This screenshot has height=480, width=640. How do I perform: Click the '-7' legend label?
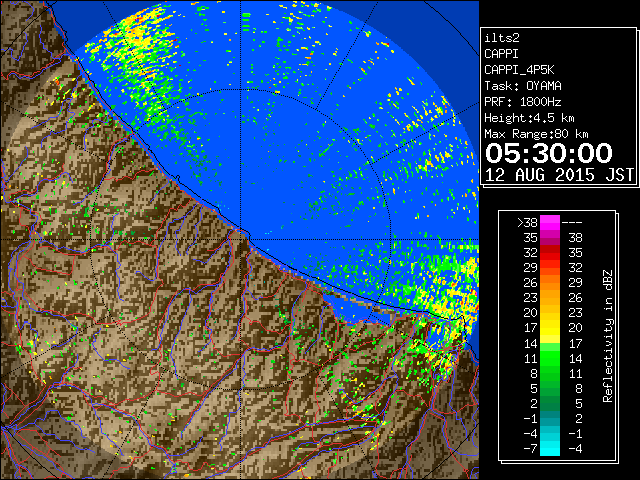(x=530, y=449)
